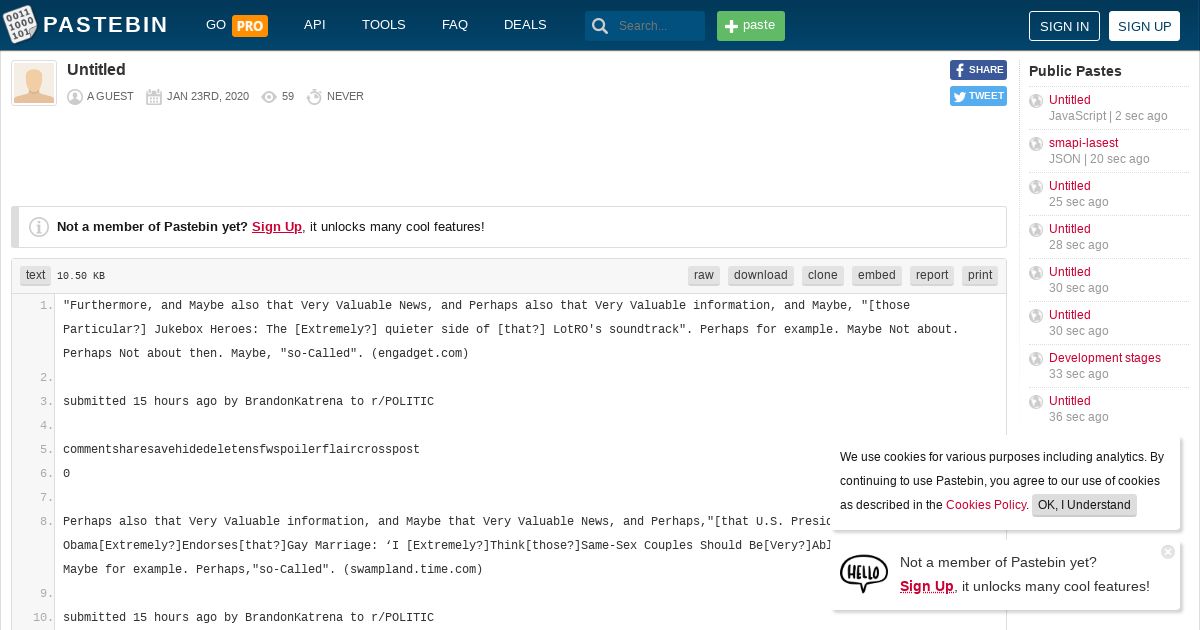Click the globe icon beside Development stages paste

point(1036,359)
